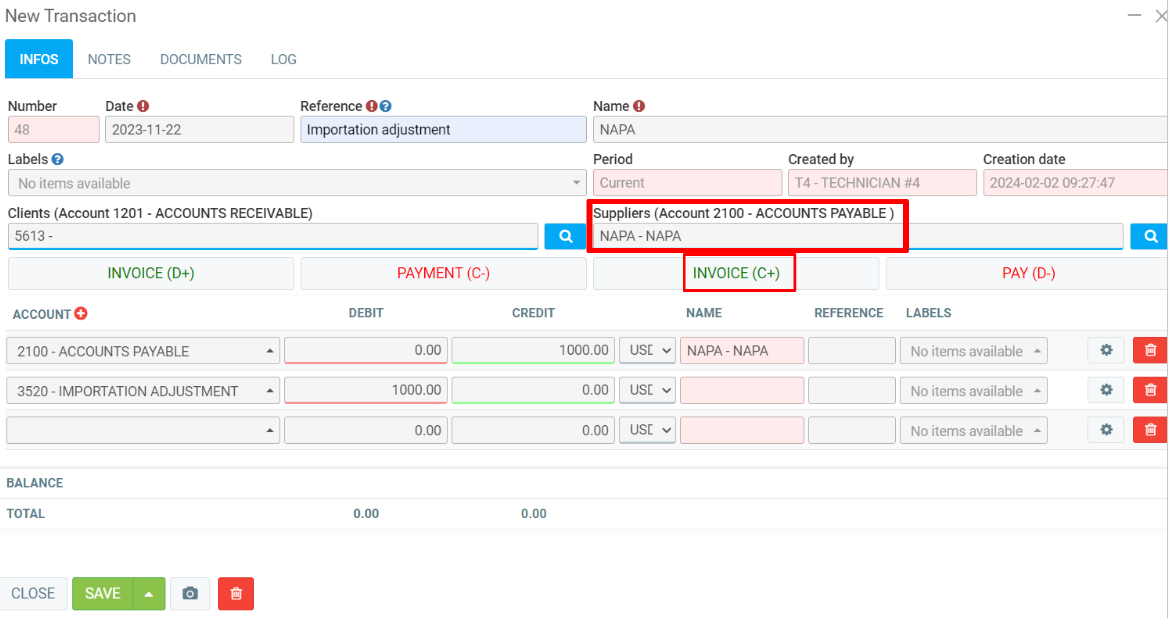1169x618 pixels.
Task: Click the PAYMENT (C-) button
Action: point(443,273)
